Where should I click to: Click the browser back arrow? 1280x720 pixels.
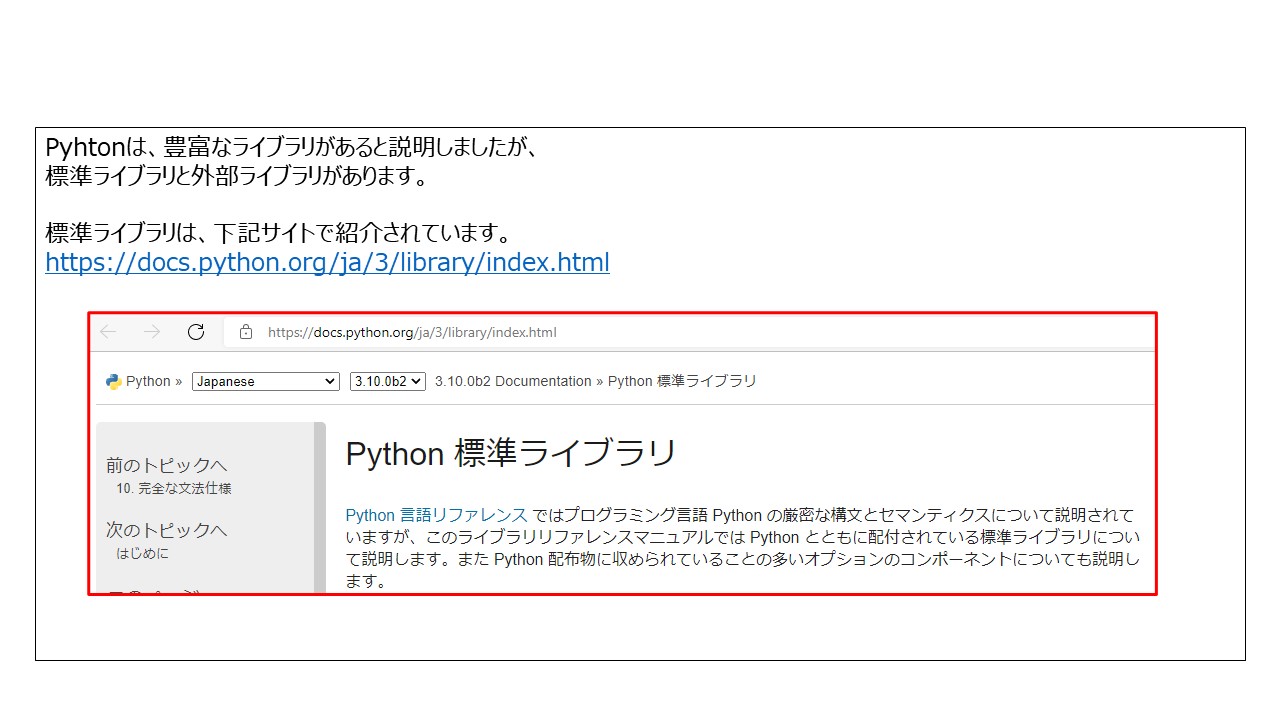[108, 332]
